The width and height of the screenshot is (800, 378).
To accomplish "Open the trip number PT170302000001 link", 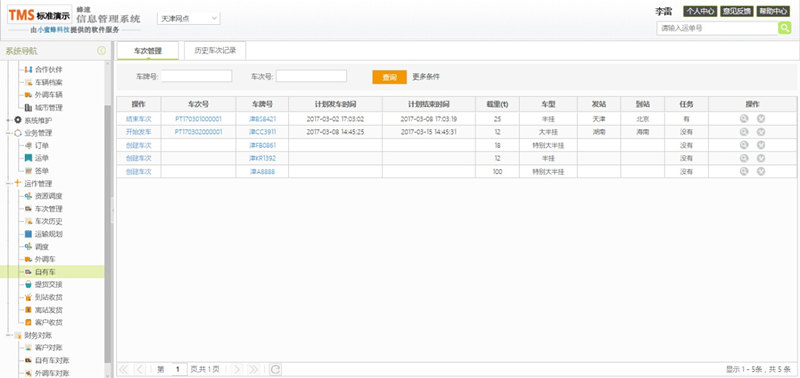I will 198,132.
